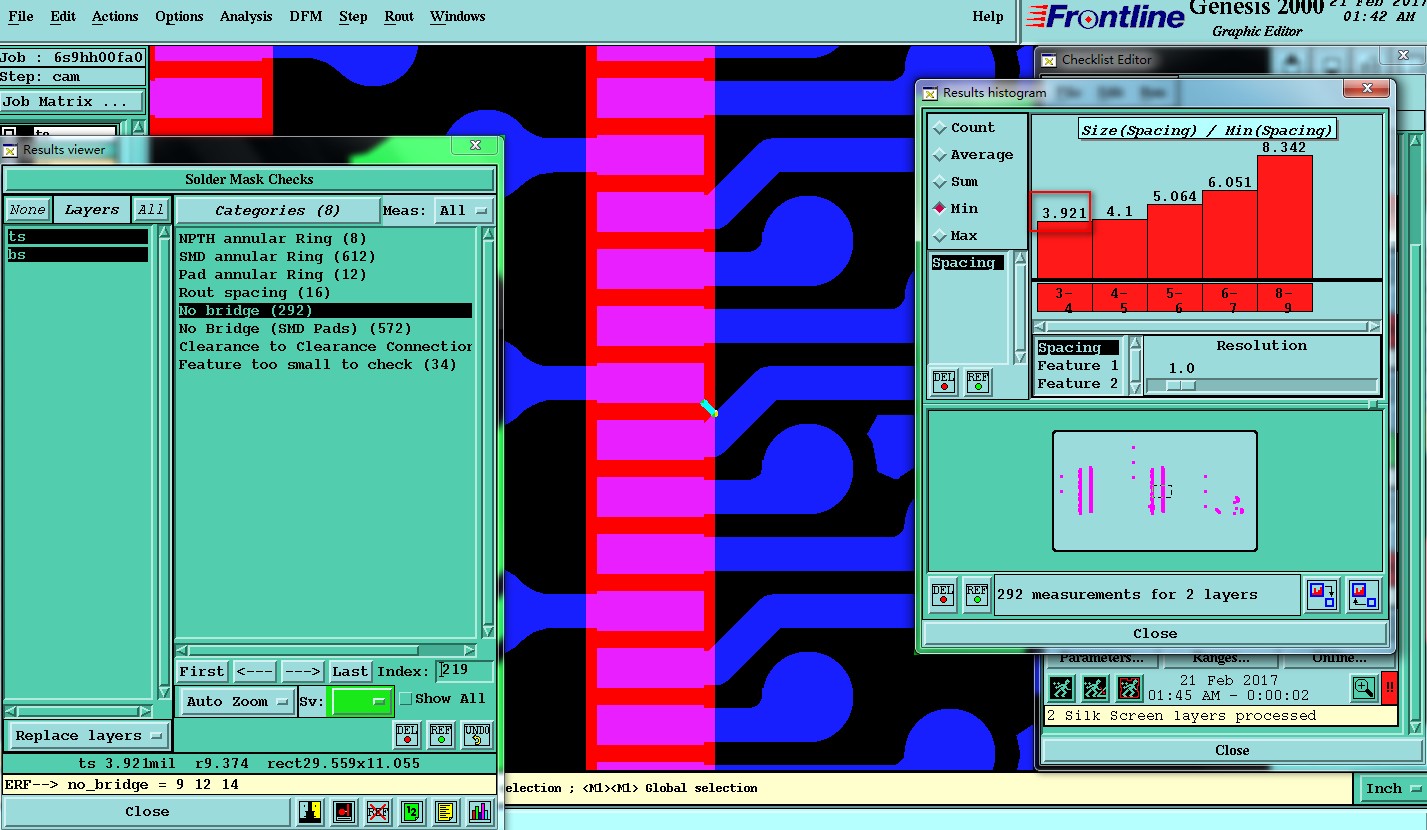Click second running-man icon in Checklist Editor

tap(1095, 688)
